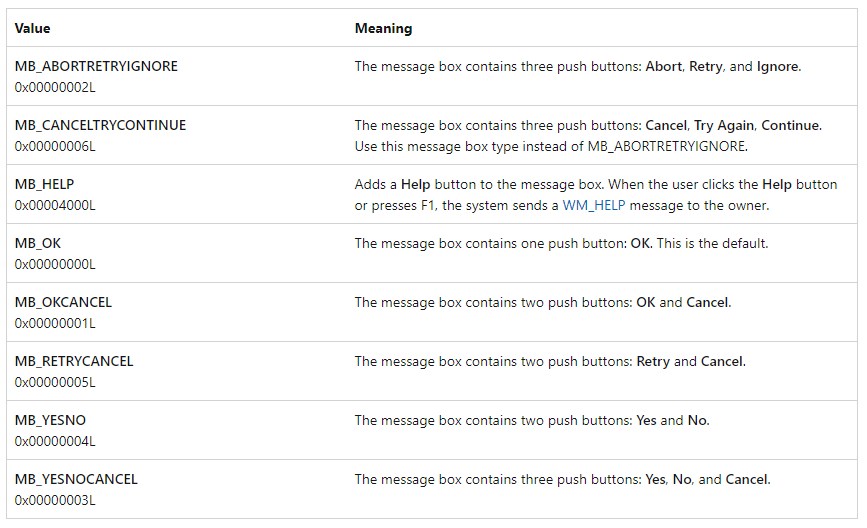Click the hex value 0x00000002L

tap(55, 87)
